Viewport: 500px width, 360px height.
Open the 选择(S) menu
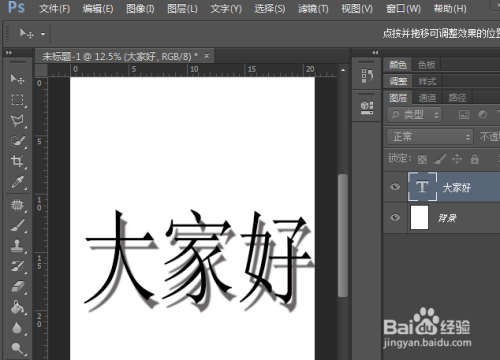pyautogui.click(x=270, y=8)
